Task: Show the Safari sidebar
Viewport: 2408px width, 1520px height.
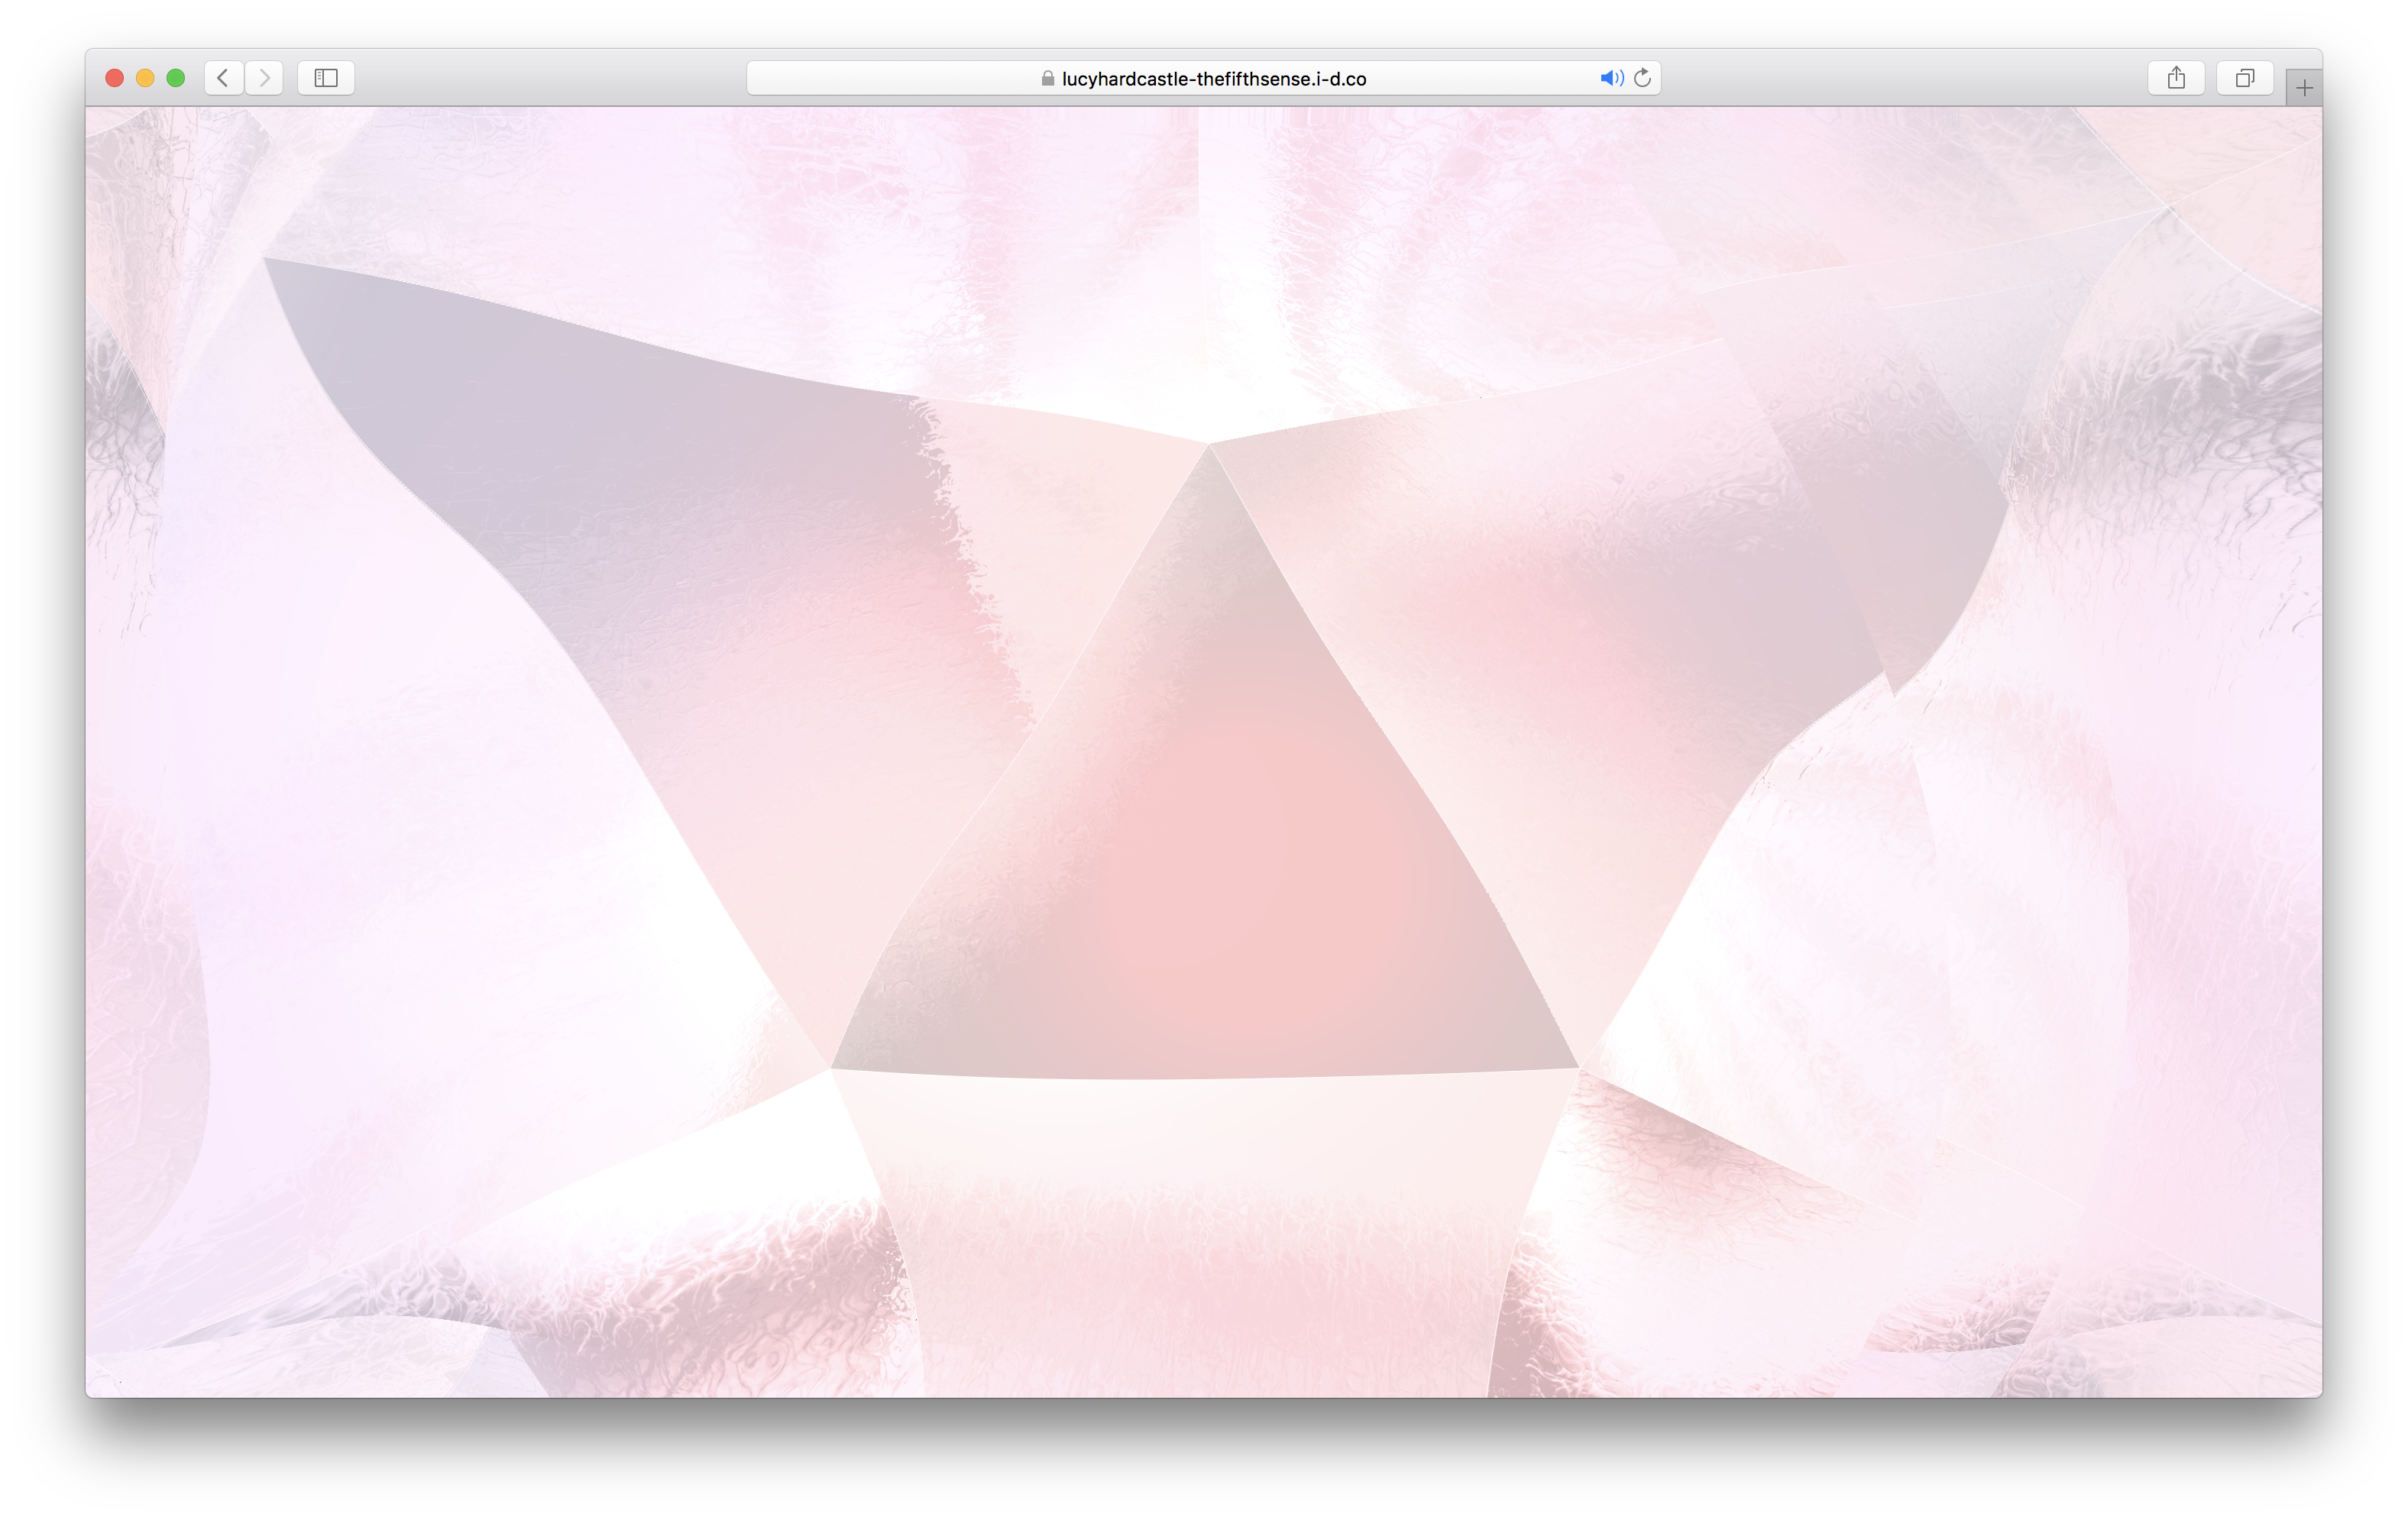Action: click(x=326, y=78)
